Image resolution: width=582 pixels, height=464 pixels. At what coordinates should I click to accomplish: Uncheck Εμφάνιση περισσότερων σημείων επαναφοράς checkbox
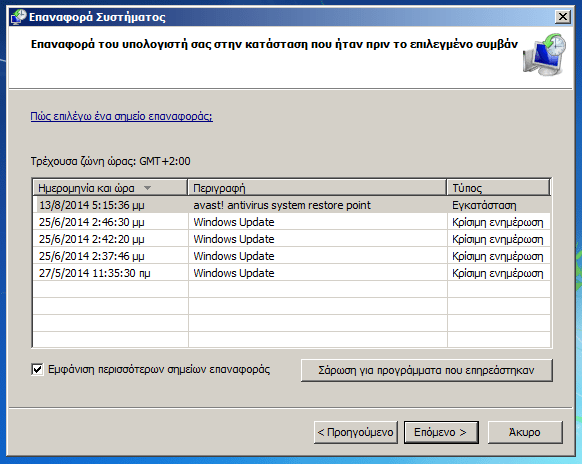point(37,369)
